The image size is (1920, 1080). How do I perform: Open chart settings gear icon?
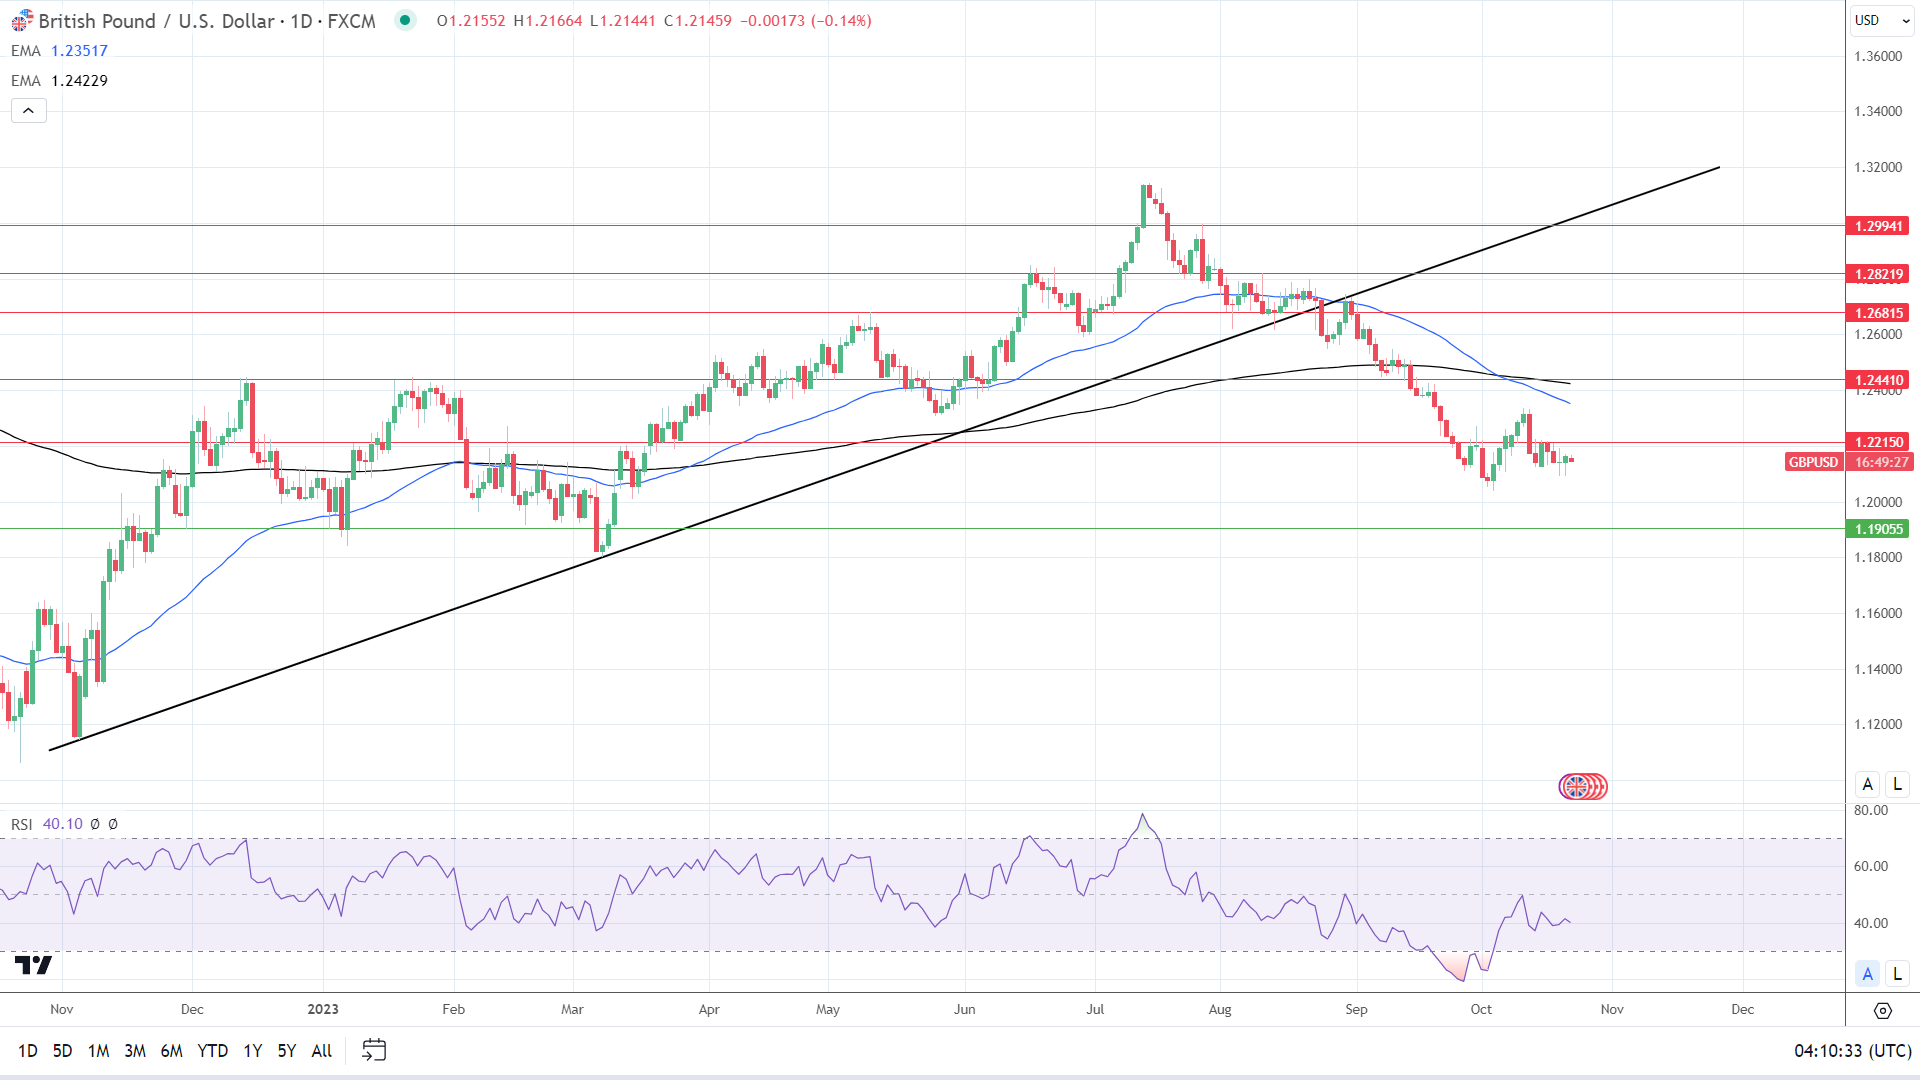[1883, 1011]
